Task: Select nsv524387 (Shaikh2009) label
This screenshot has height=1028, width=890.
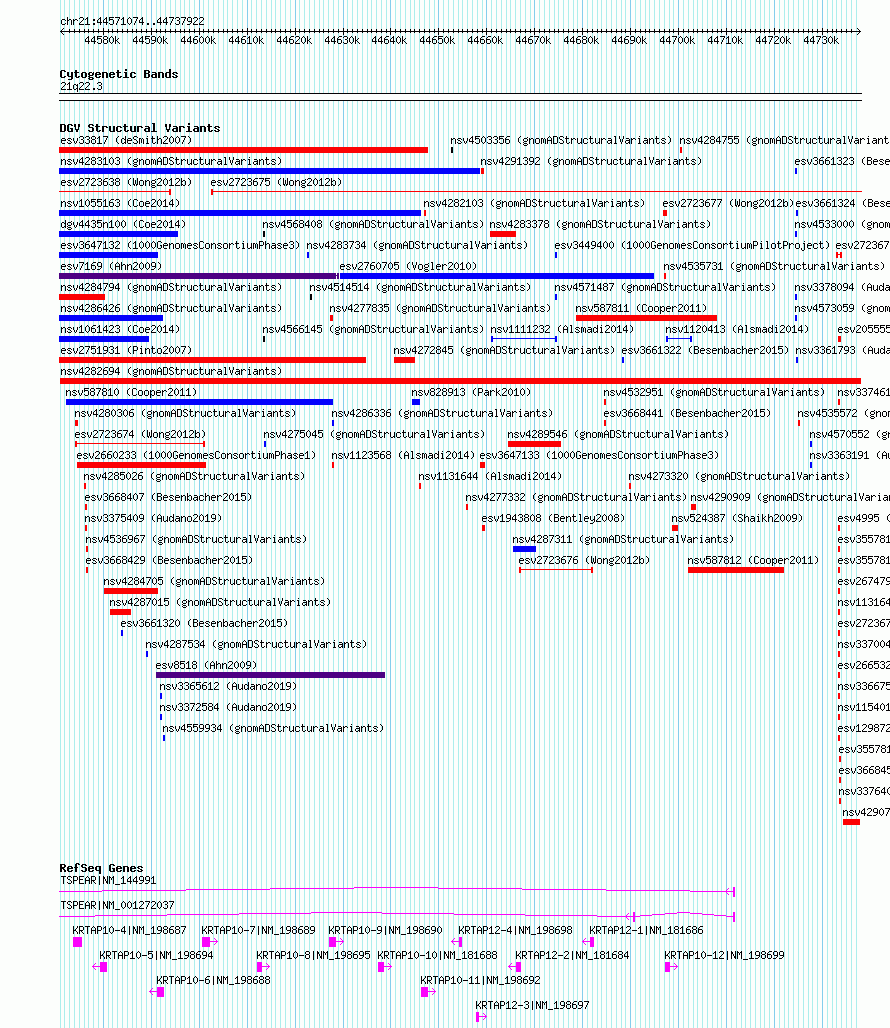Action: (x=737, y=518)
